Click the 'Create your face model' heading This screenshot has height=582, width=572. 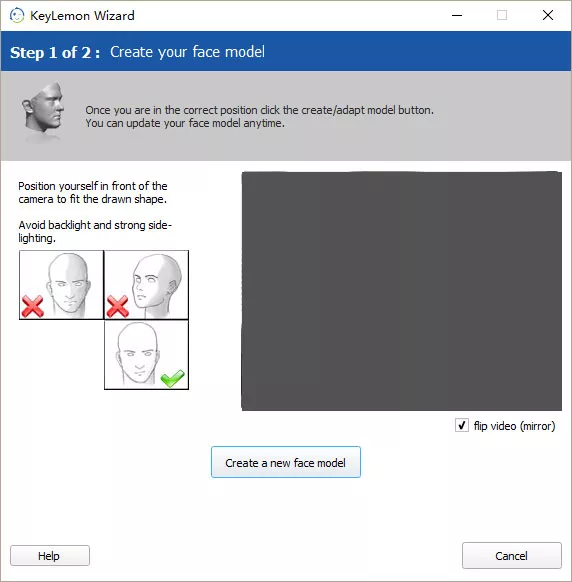click(x=187, y=52)
